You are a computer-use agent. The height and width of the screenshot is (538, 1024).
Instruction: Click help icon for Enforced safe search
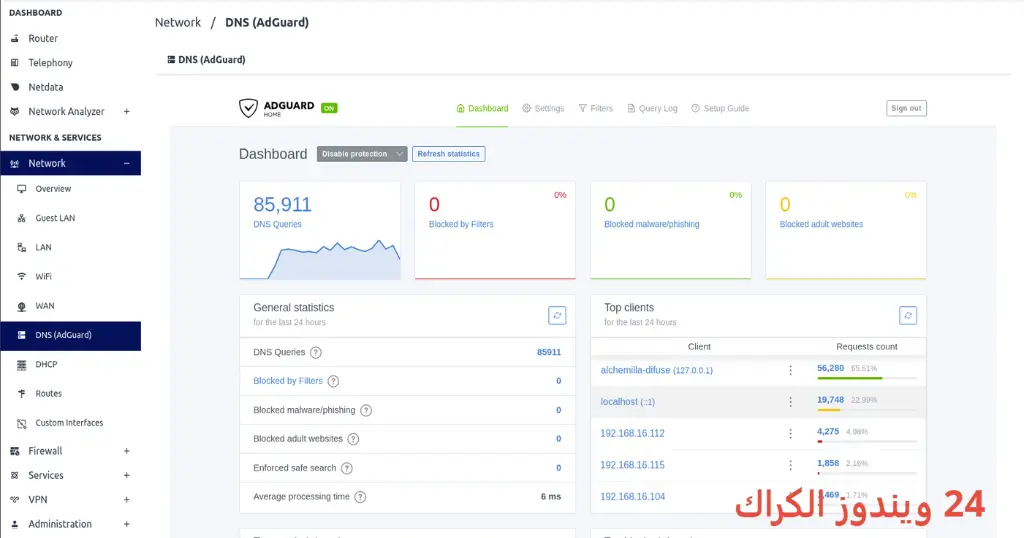tap(347, 468)
